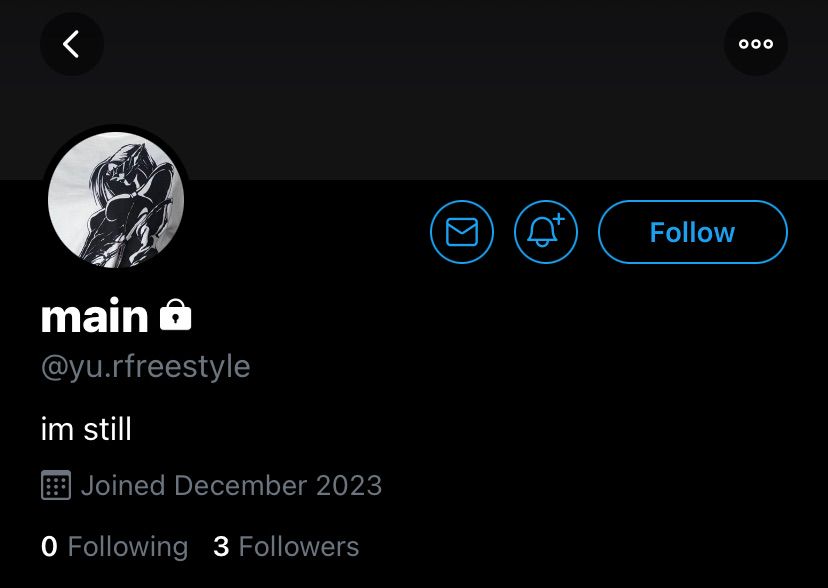Select the @yu.rfreestyle handle text
The width and height of the screenshot is (828, 588).
coord(145,367)
